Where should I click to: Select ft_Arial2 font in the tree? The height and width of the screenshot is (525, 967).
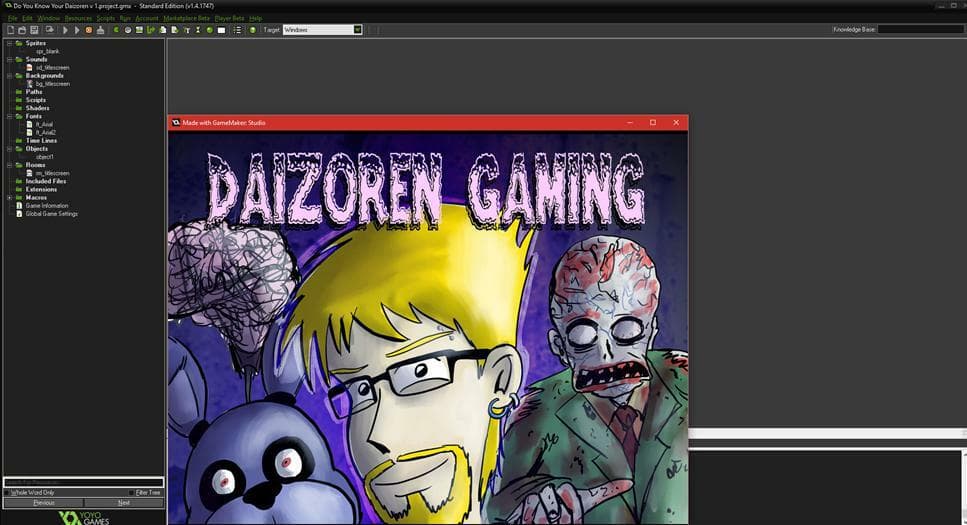(46, 133)
